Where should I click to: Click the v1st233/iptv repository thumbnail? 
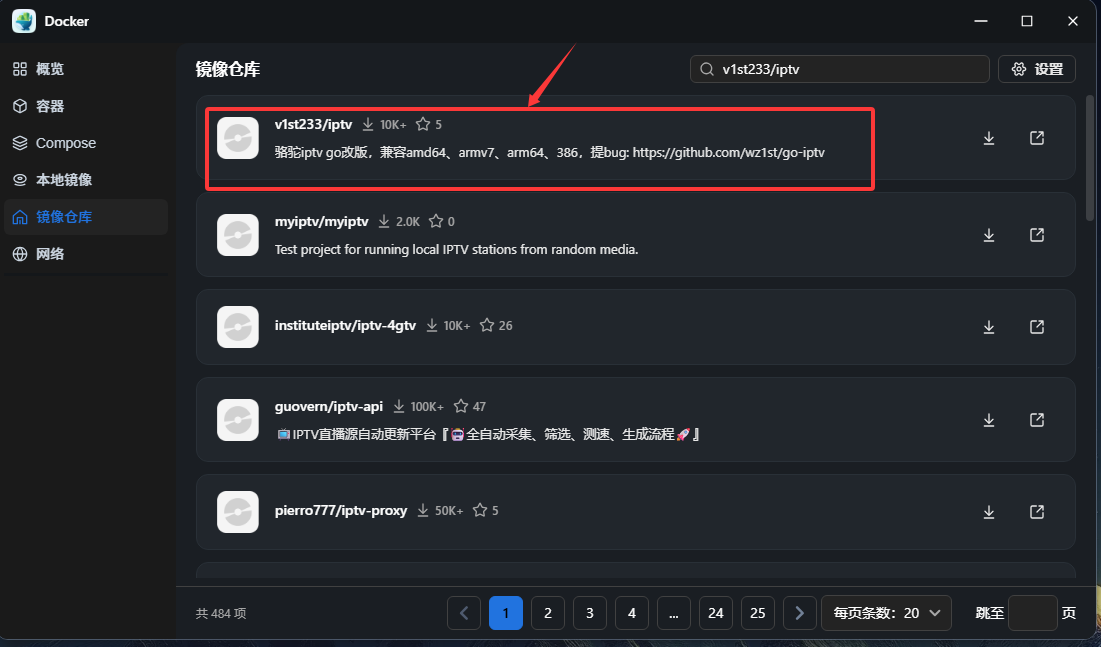(x=238, y=138)
